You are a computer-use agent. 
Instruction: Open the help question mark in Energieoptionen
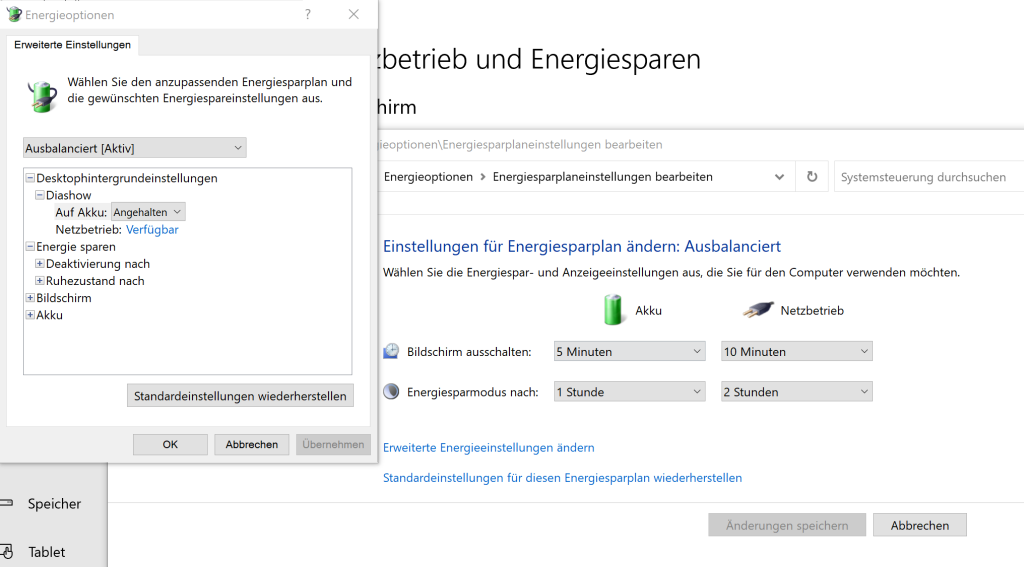[308, 14]
